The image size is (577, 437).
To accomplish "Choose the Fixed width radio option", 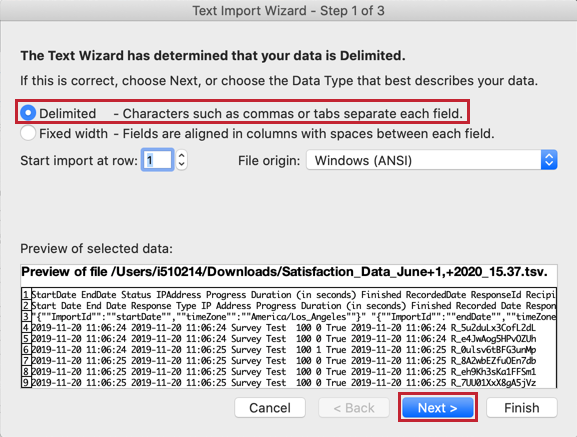I will [x=28, y=133].
